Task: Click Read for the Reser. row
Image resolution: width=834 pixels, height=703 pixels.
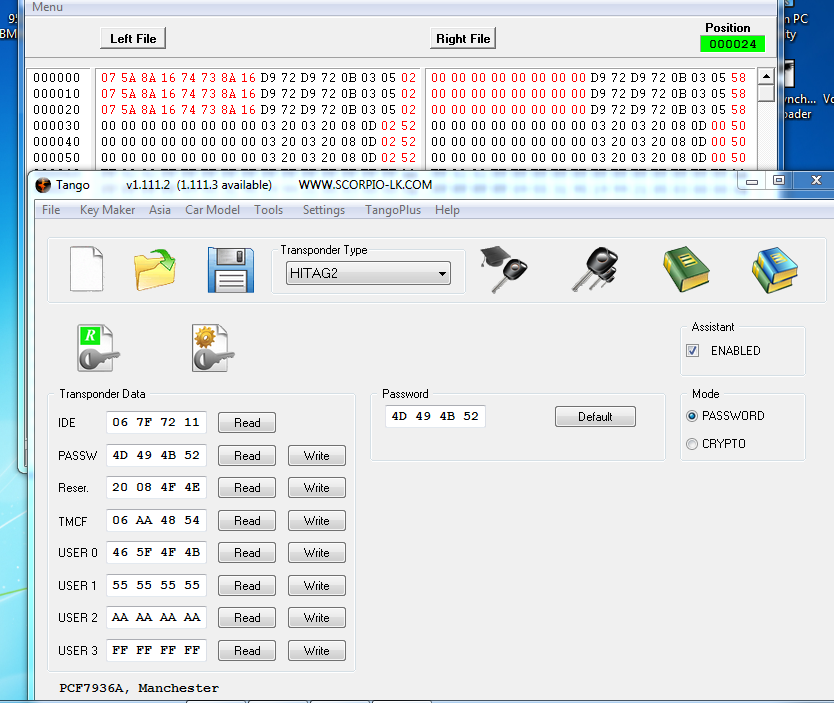Action: (x=247, y=488)
